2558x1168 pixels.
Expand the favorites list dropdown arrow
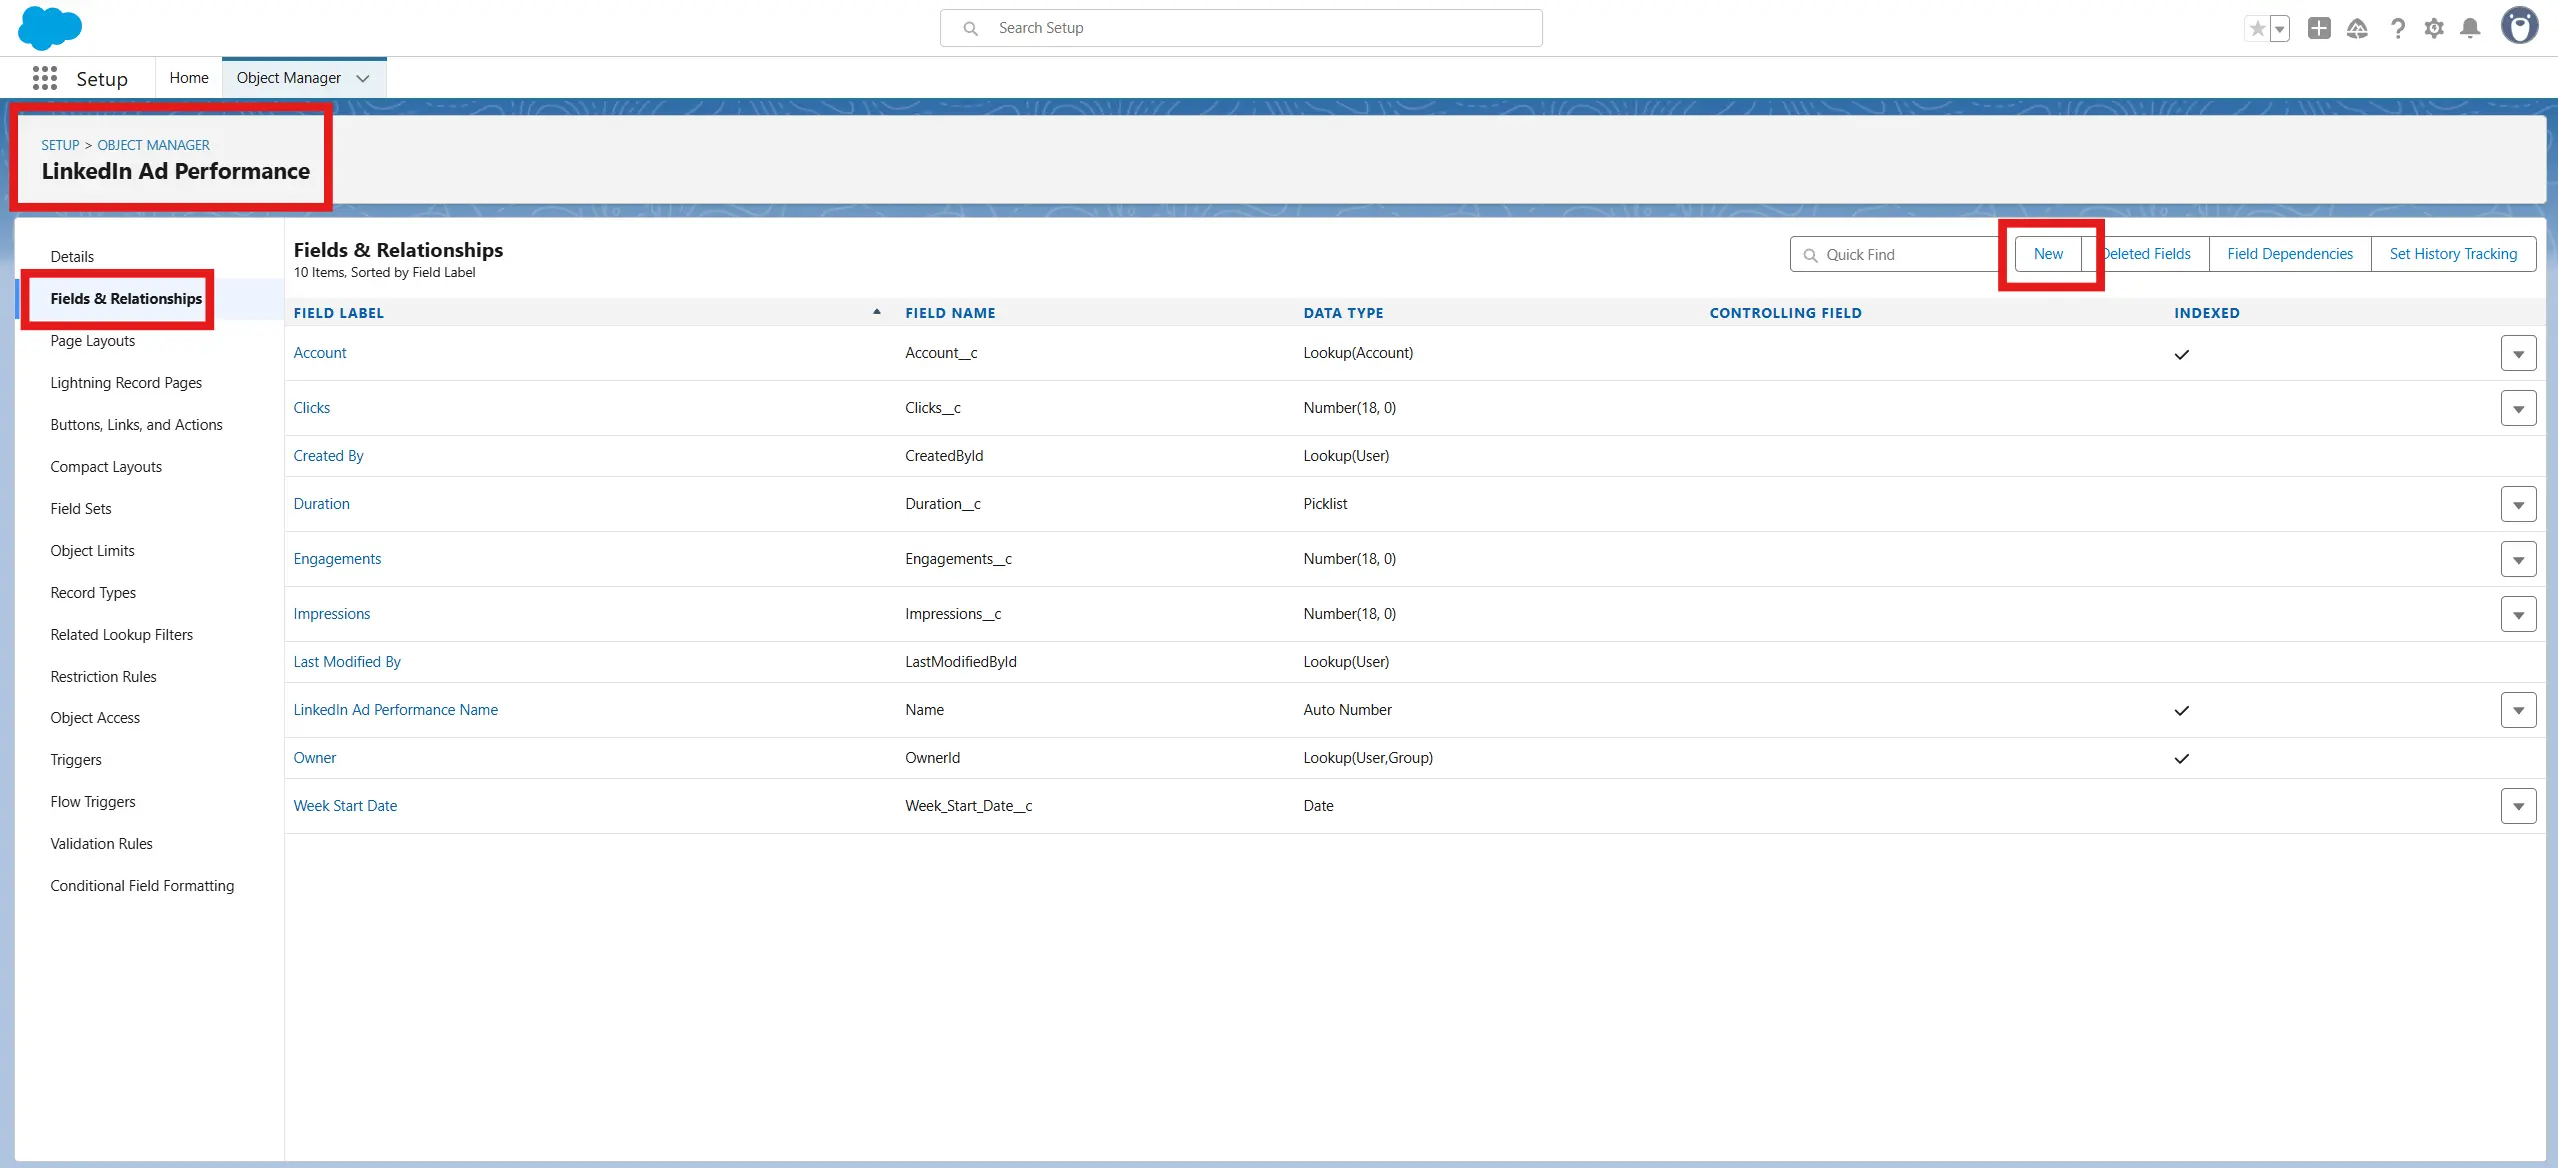[2280, 28]
